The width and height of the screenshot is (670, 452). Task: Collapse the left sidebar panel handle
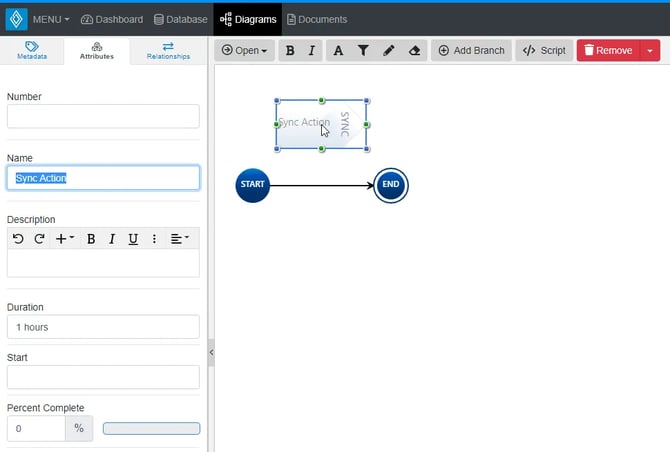pos(211,352)
